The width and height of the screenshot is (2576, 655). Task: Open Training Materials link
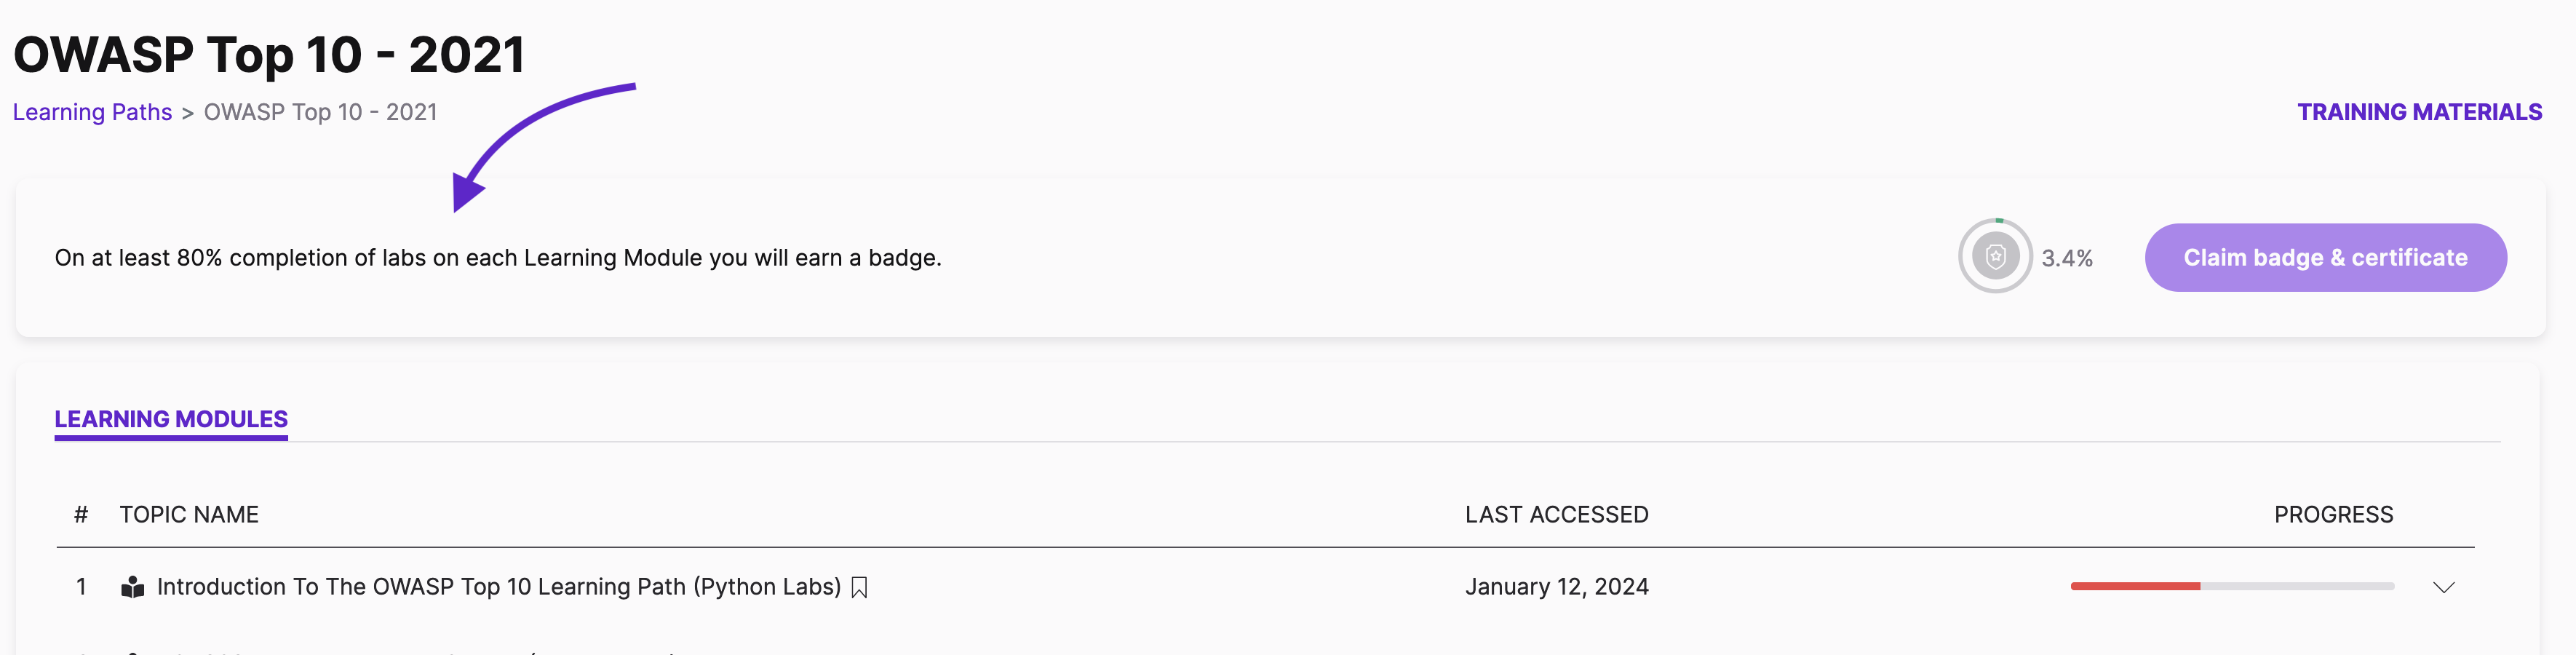point(2419,112)
